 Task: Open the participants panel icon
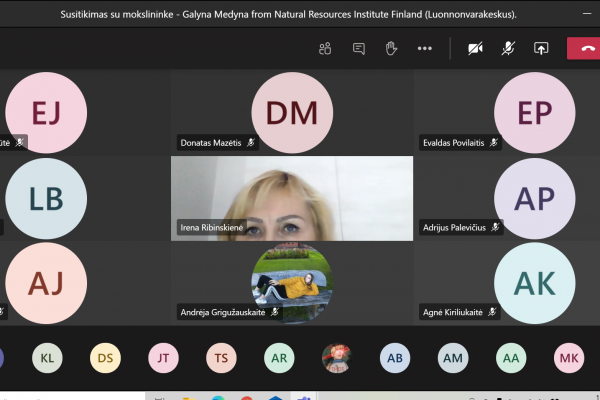point(325,49)
